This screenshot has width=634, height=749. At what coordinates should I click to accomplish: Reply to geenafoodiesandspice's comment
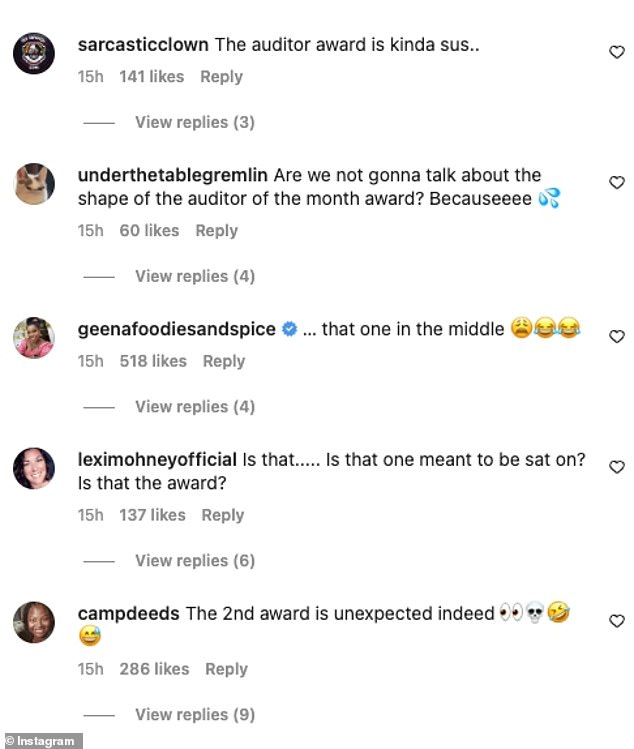pos(224,361)
